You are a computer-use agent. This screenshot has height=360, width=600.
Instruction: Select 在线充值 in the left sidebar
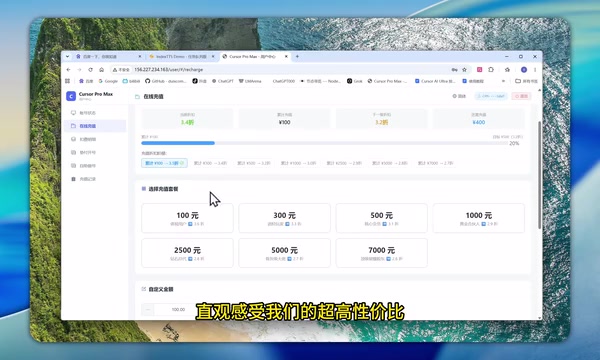tap(95, 126)
